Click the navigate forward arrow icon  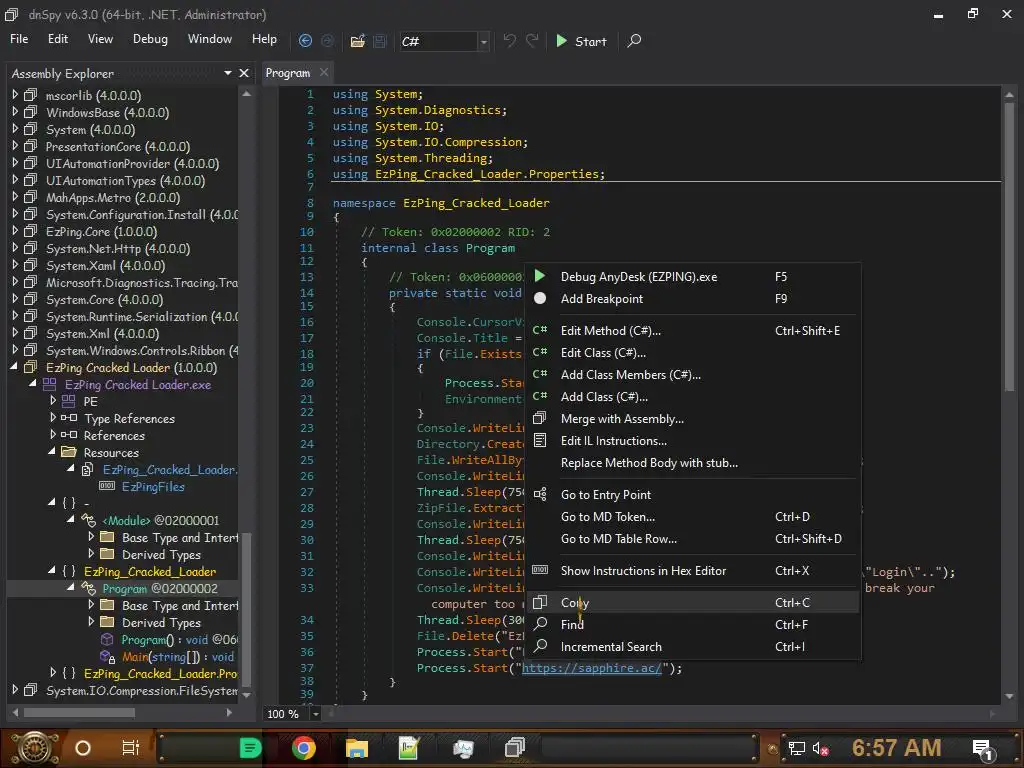(x=327, y=41)
